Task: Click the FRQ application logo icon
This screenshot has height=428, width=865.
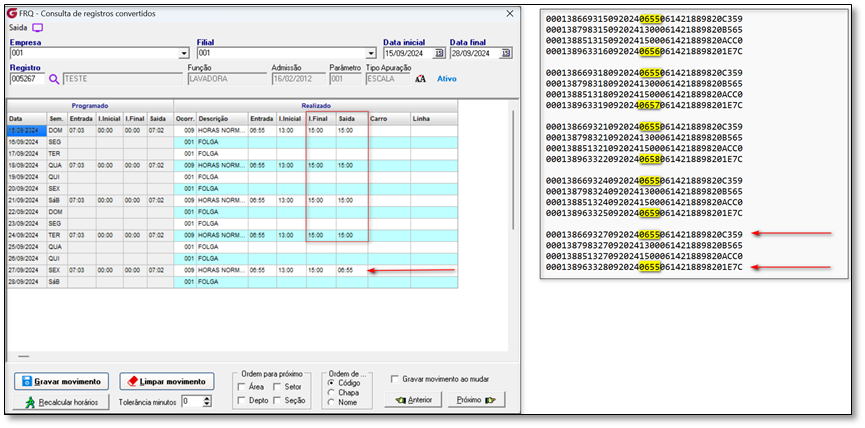Action: pos(13,13)
